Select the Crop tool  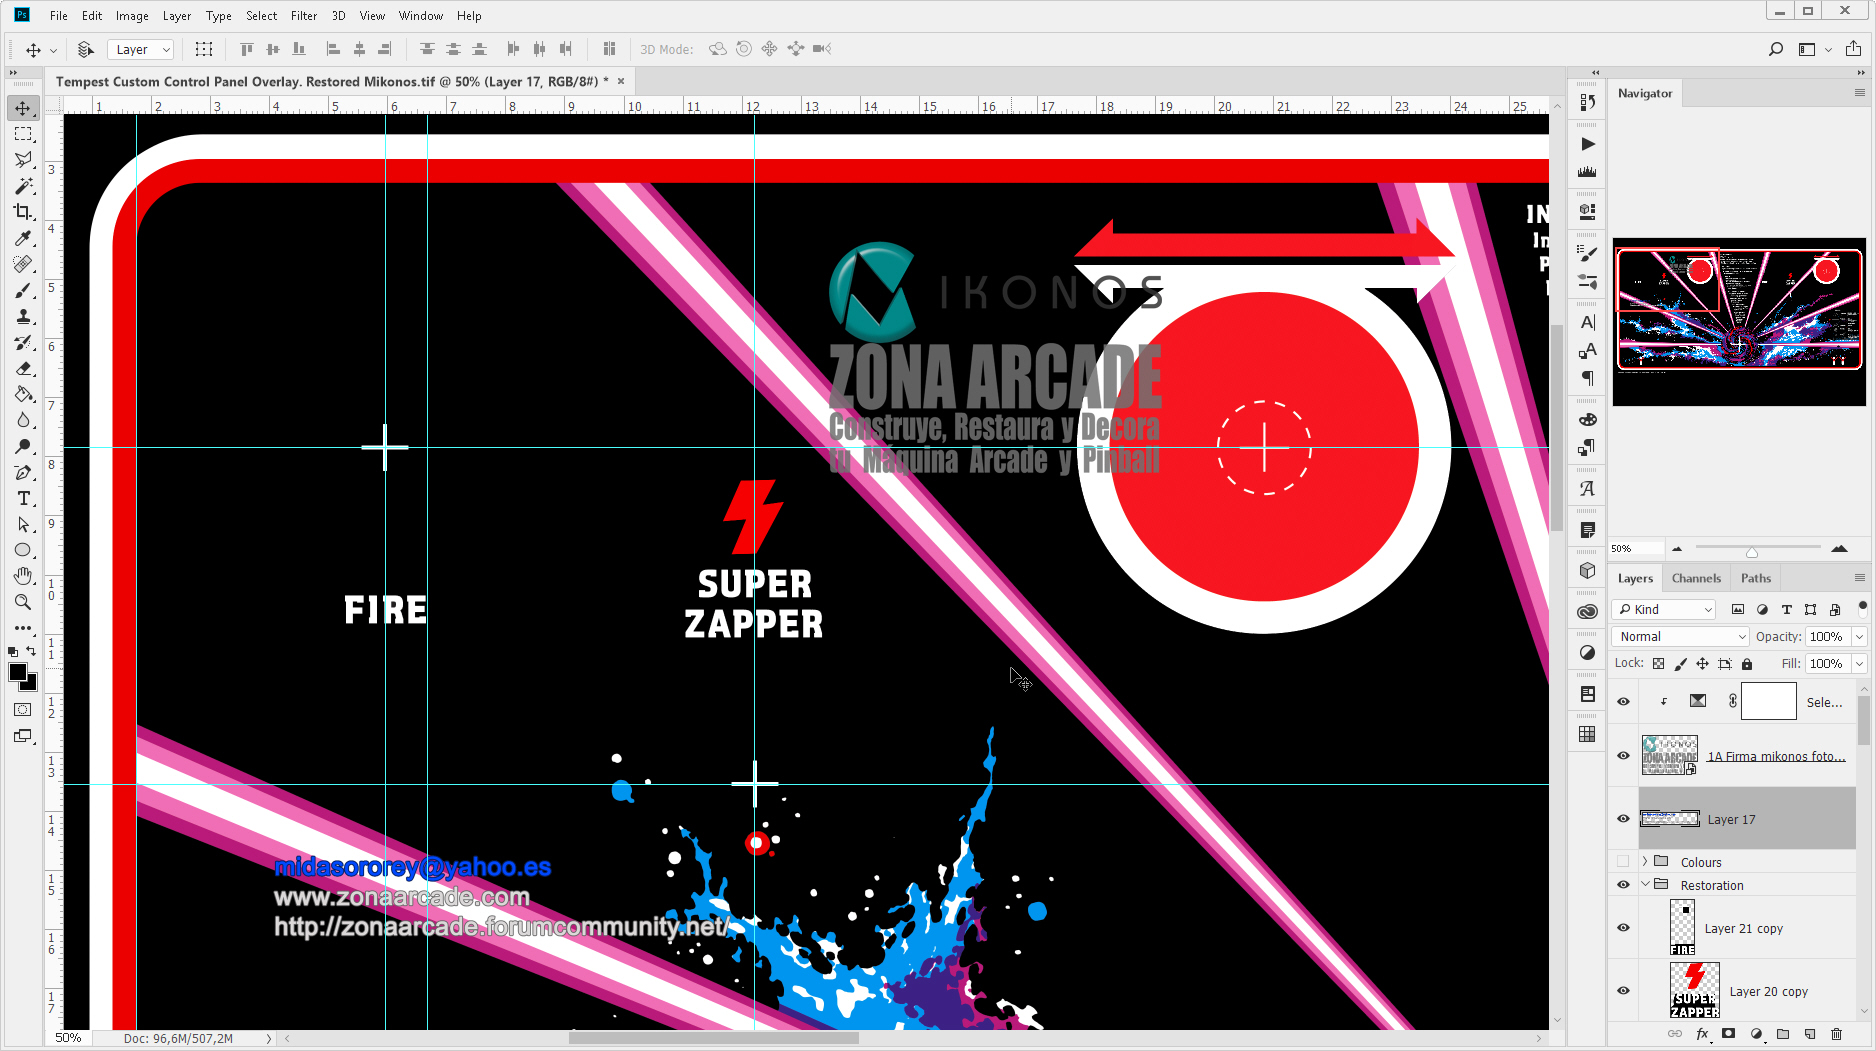click(x=23, y=212)
